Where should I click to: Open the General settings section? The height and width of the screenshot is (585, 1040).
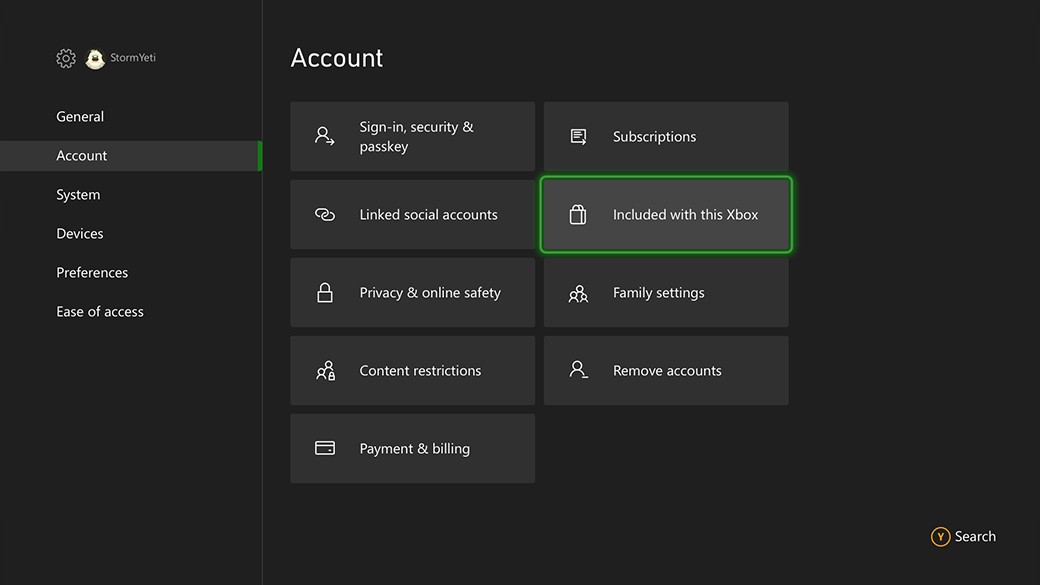(x=80, y=117)
